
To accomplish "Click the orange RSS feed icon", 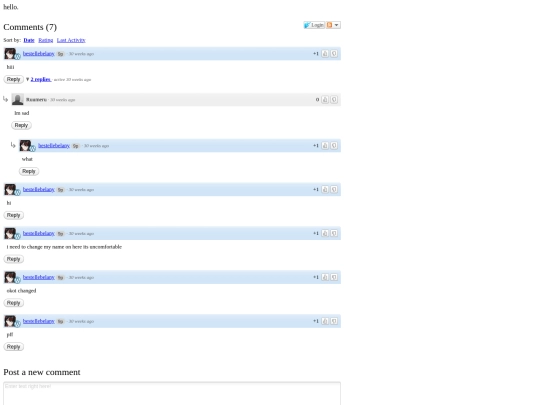I will (329, 25).
